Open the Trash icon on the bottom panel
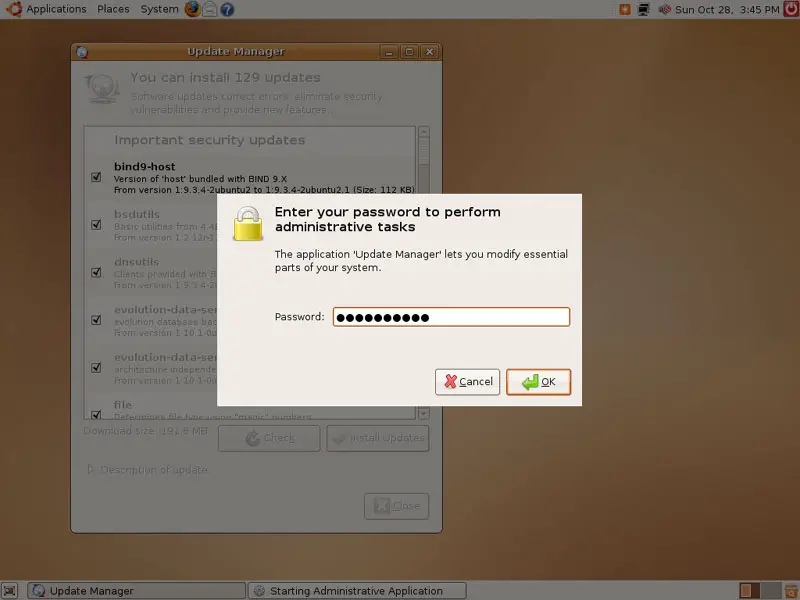The width and height of the screenshot is (800, 600). [792, 591]
